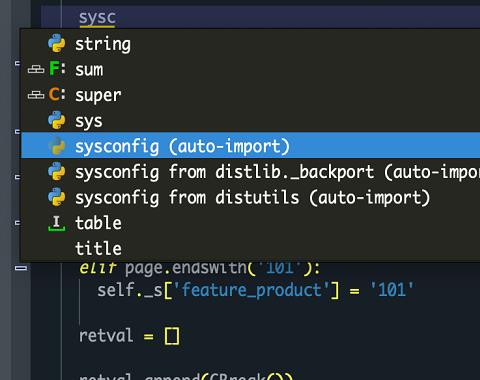
Task: Click the template icon beside table
Action: point(57,223)
